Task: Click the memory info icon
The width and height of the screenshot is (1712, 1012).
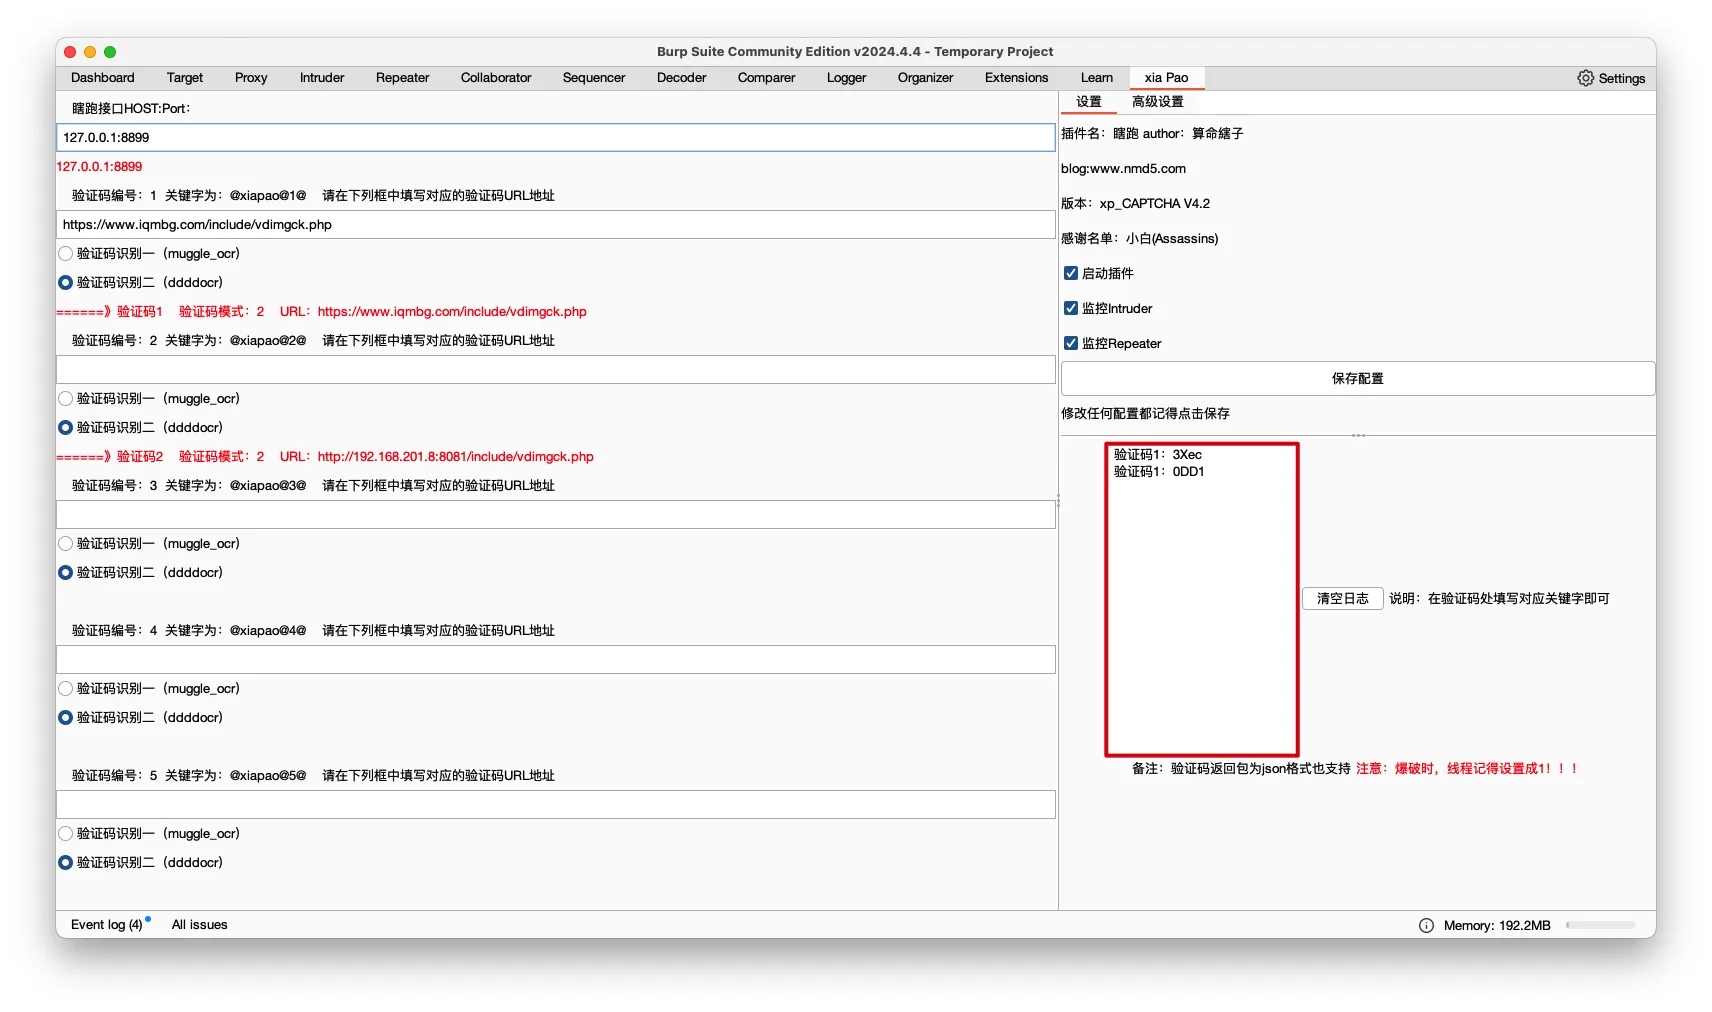Action: (1426, 925)
